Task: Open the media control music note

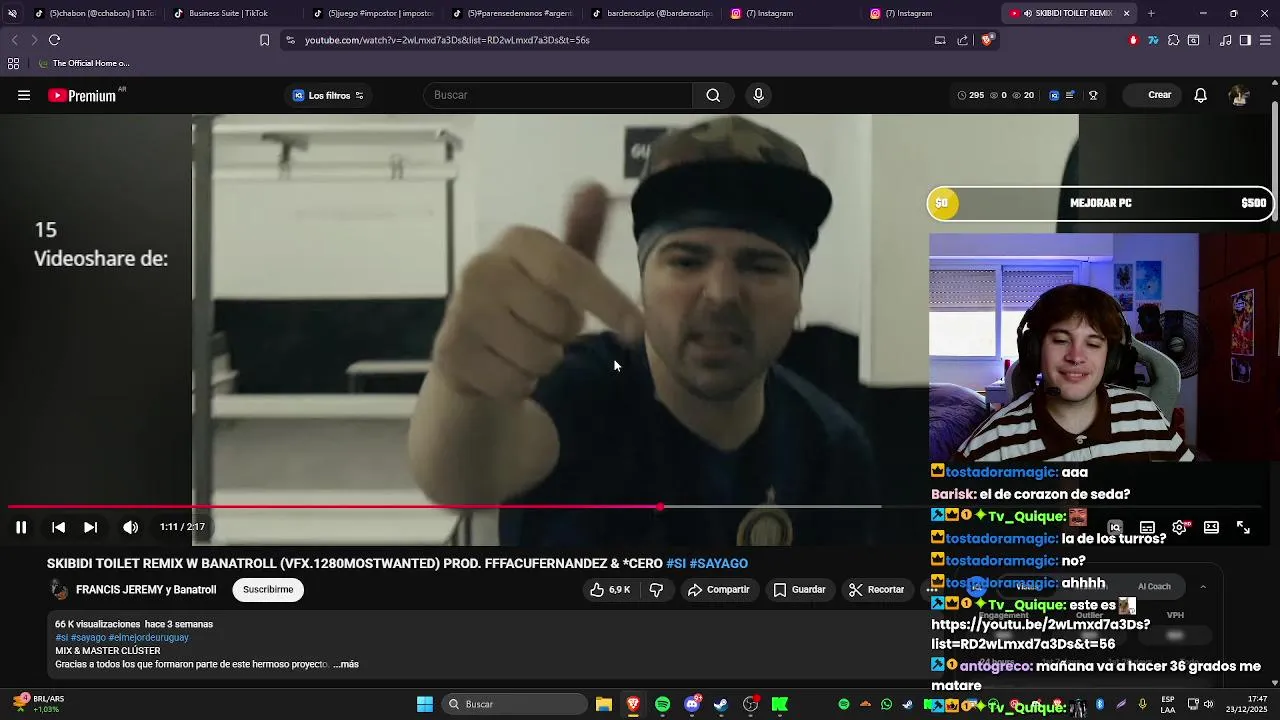Action: (1225, 40)
